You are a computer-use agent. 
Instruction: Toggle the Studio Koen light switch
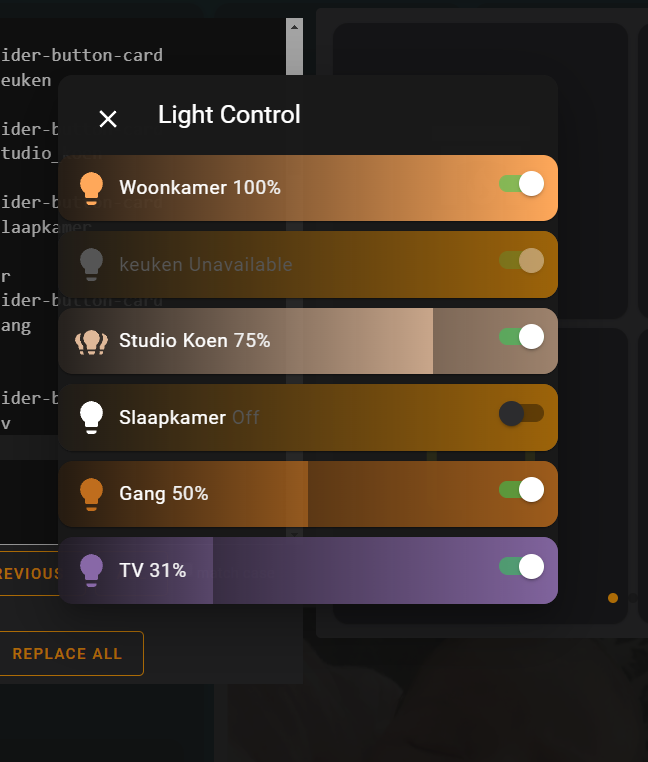pos(521,337)
